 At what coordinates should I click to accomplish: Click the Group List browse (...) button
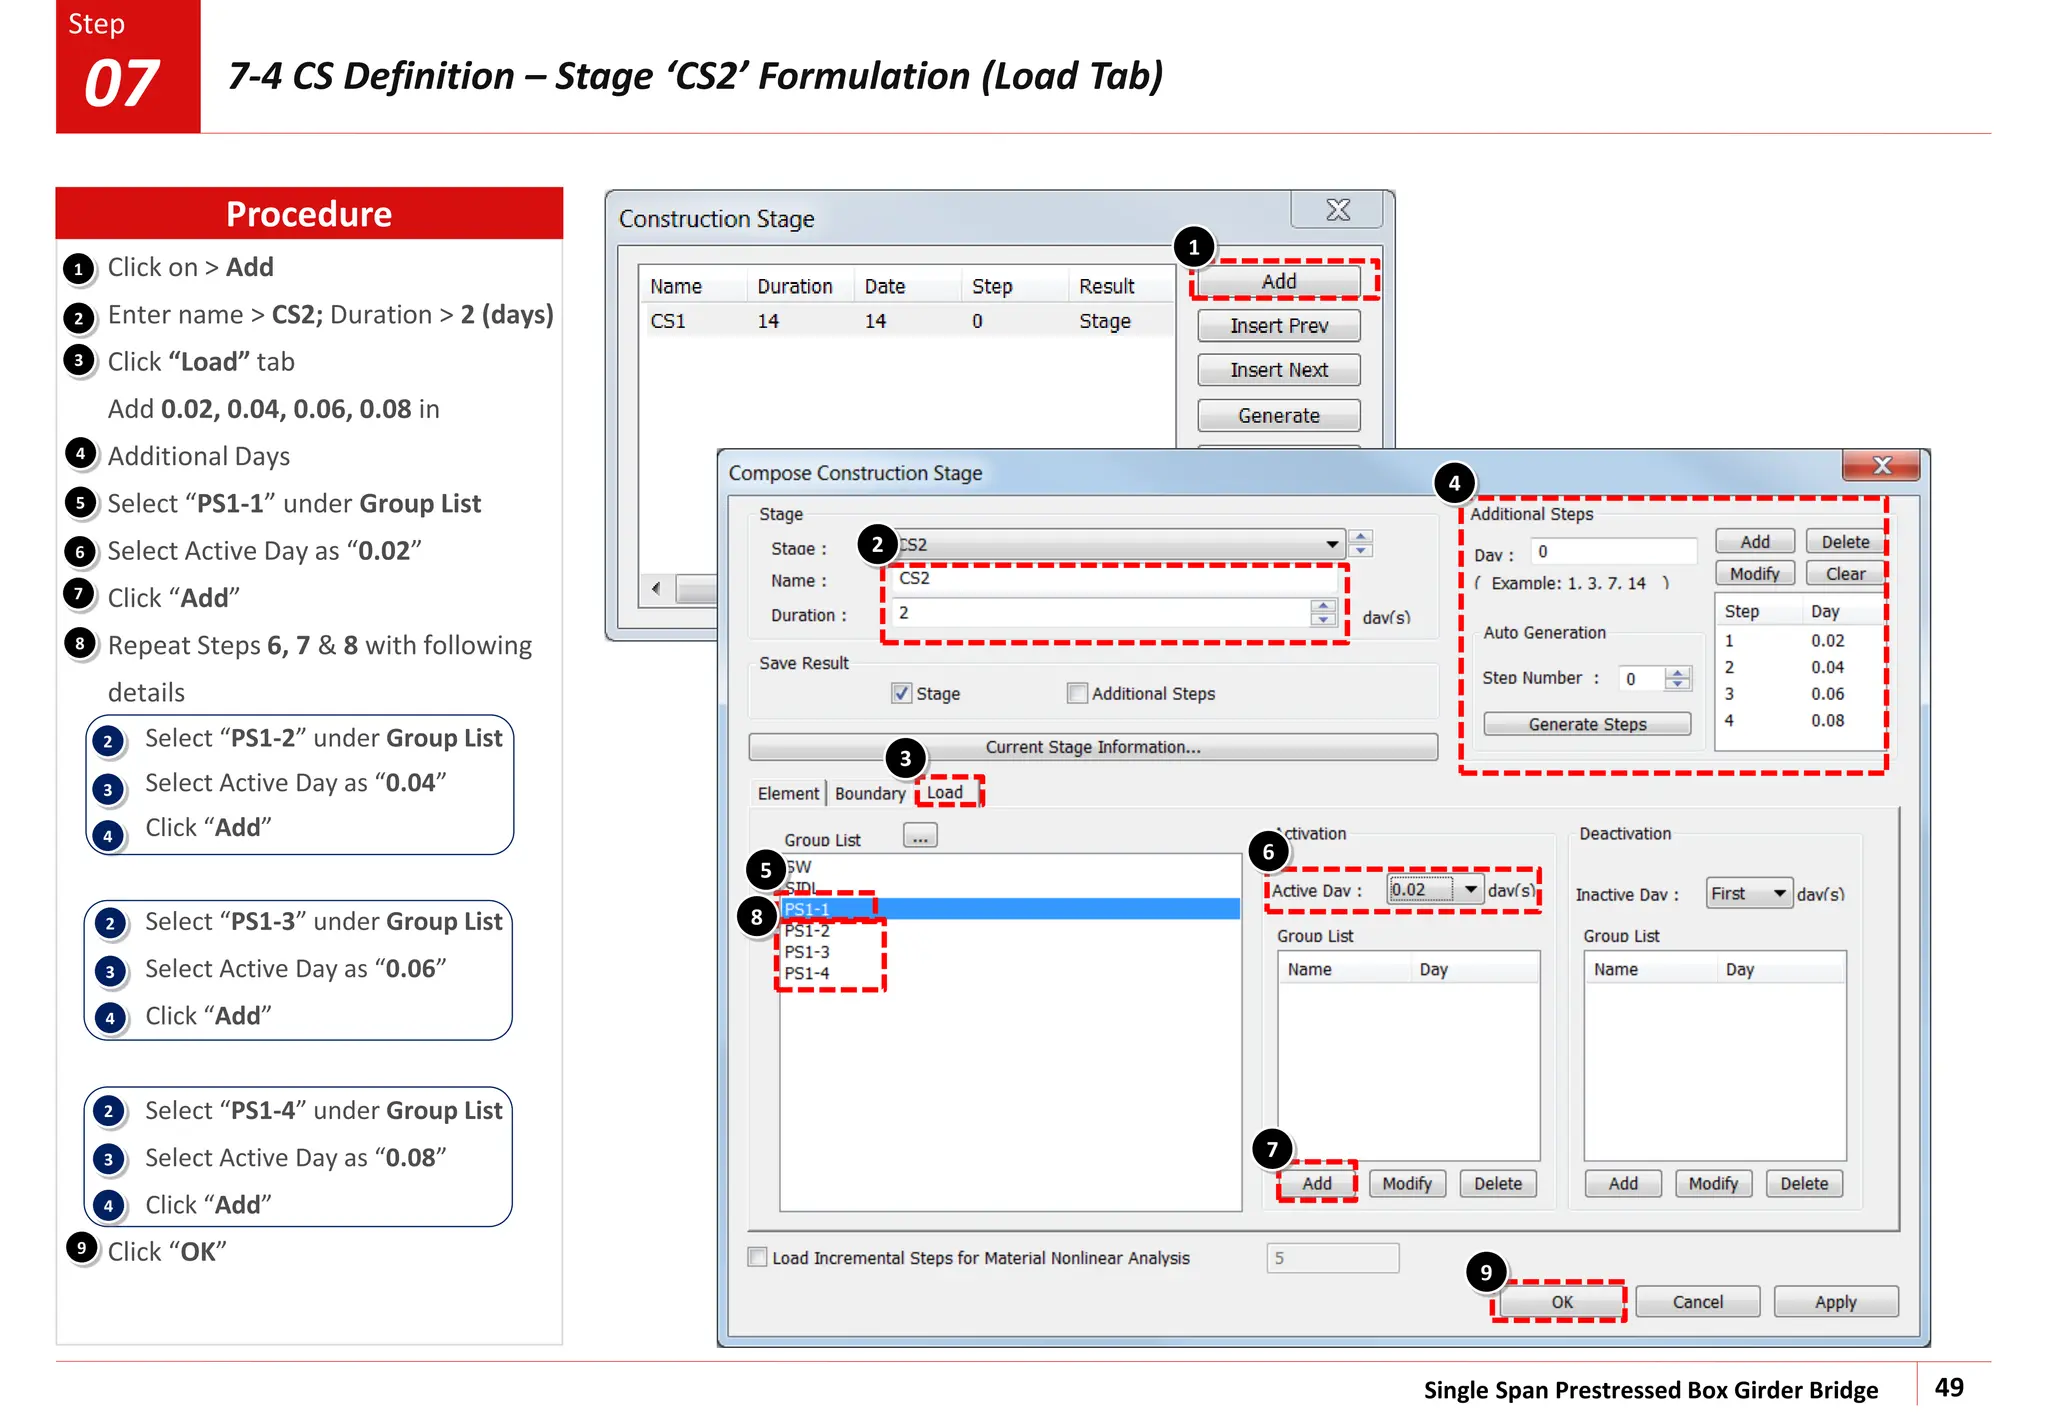tap(919, 836)
